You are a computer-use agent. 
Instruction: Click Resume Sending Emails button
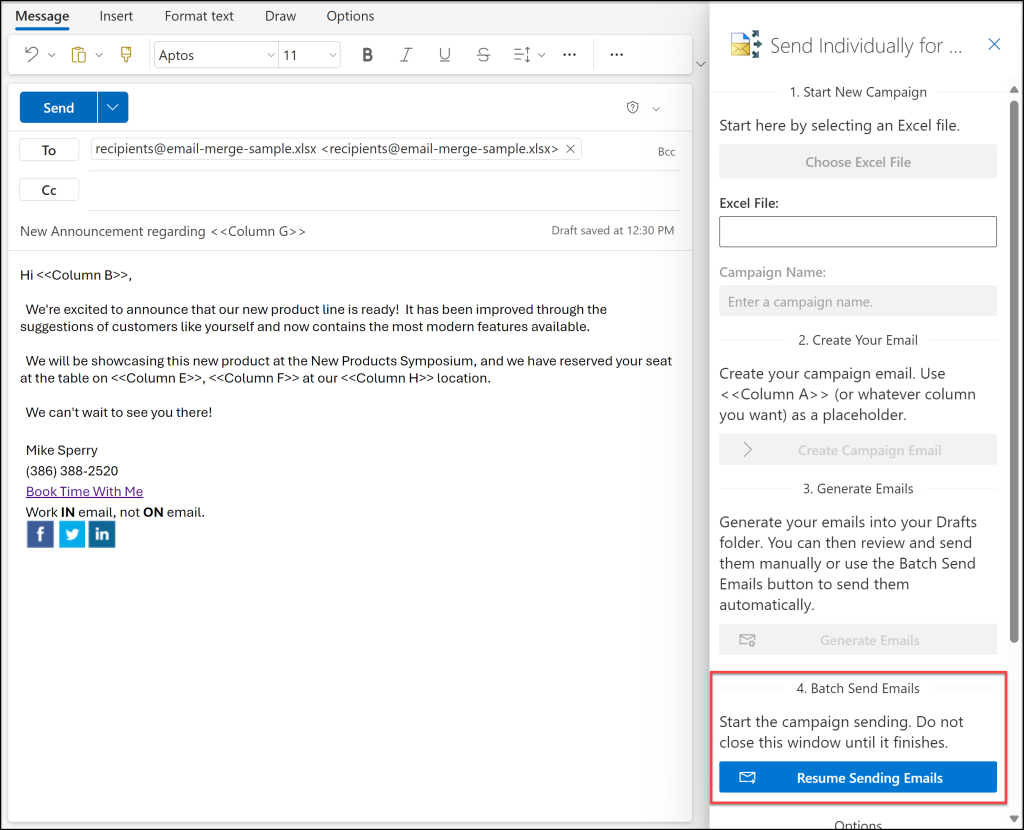point(858,777)
